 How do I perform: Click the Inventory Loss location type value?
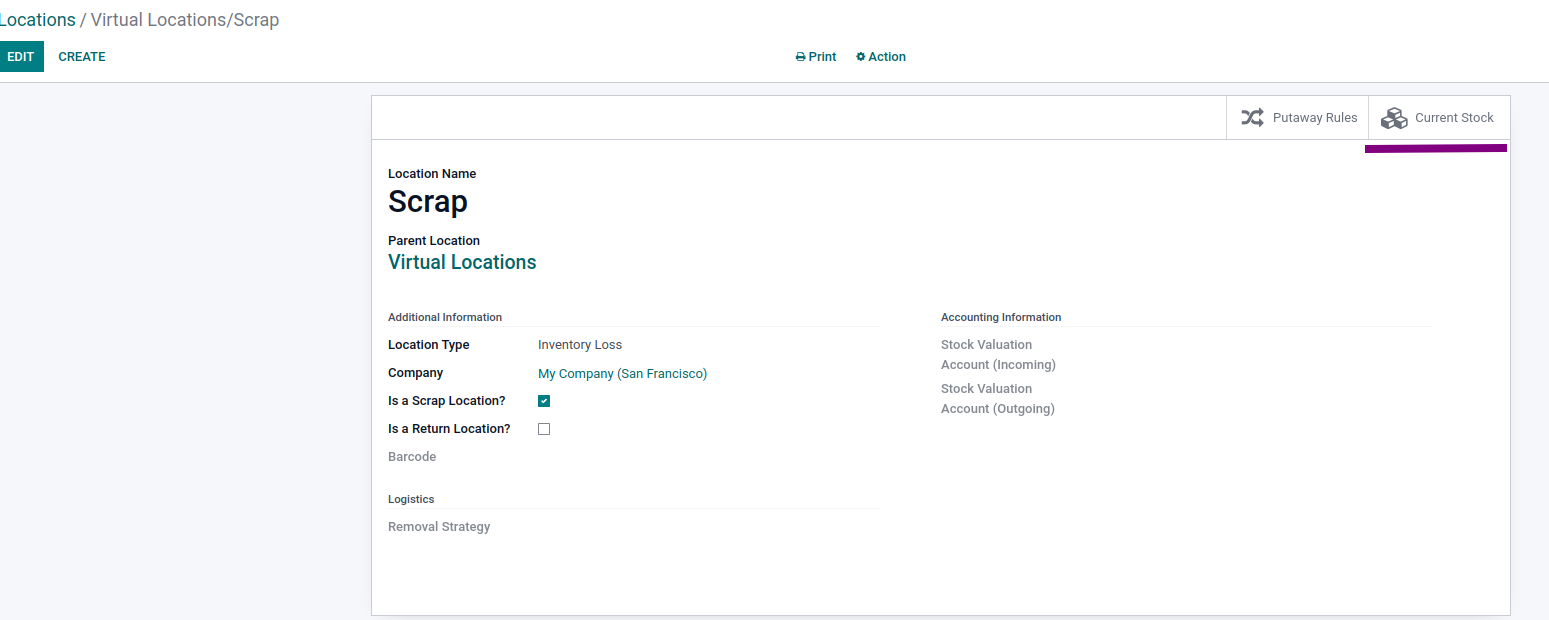(580, 345)
